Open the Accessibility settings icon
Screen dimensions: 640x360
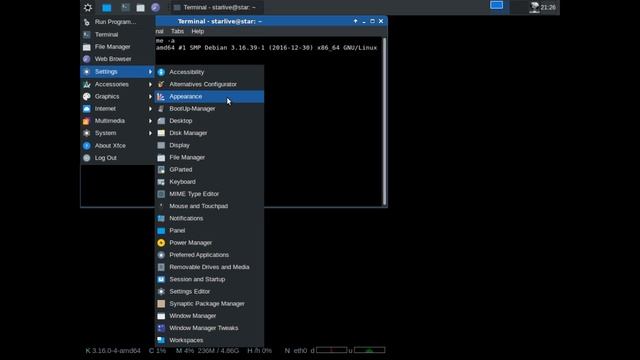point(161,72)
